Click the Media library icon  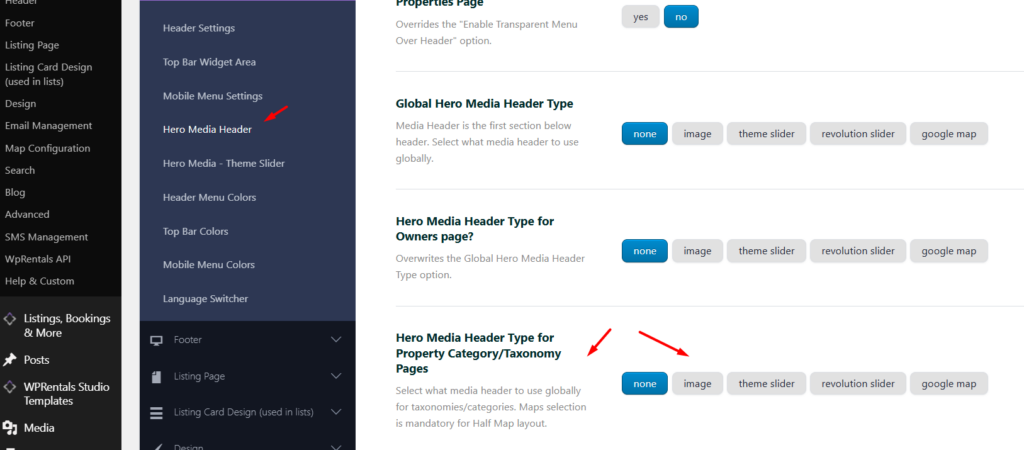pyautogui.click(x=10, y=428)
